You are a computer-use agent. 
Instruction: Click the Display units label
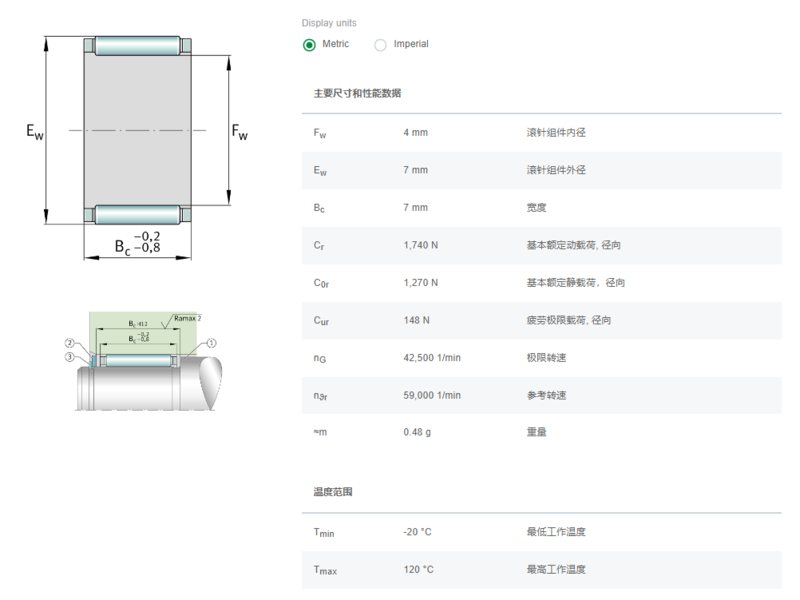(x=329, y=23)
